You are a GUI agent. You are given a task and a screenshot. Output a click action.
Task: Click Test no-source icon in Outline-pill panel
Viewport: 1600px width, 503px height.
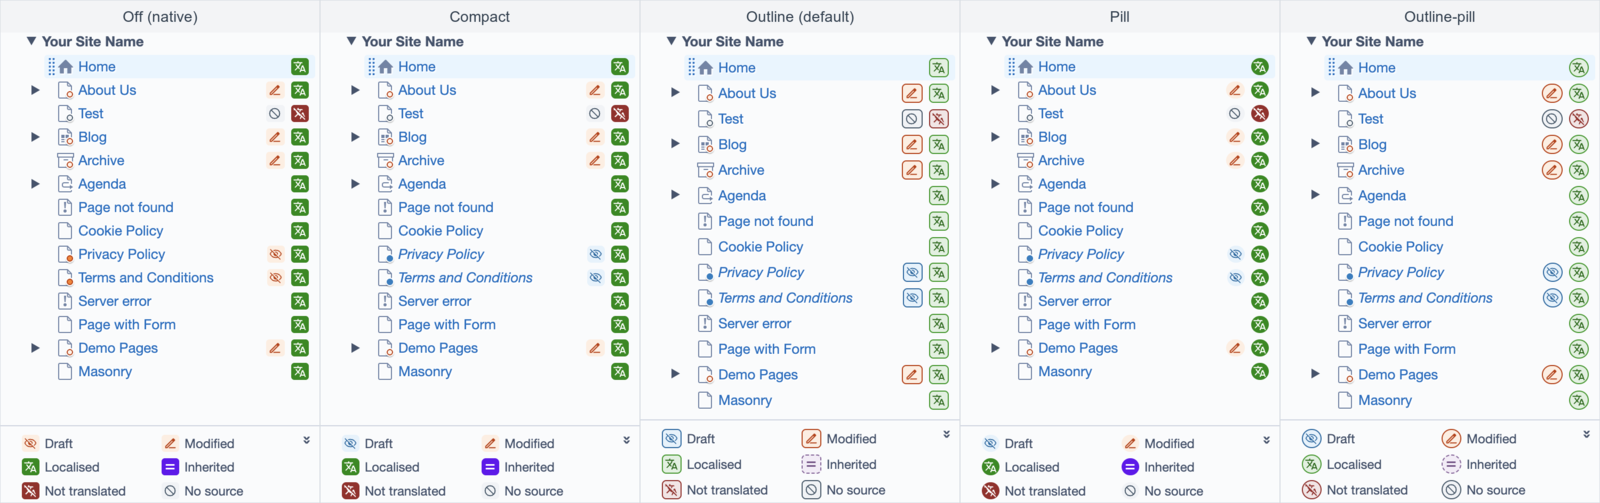(x=1552, y=119)
